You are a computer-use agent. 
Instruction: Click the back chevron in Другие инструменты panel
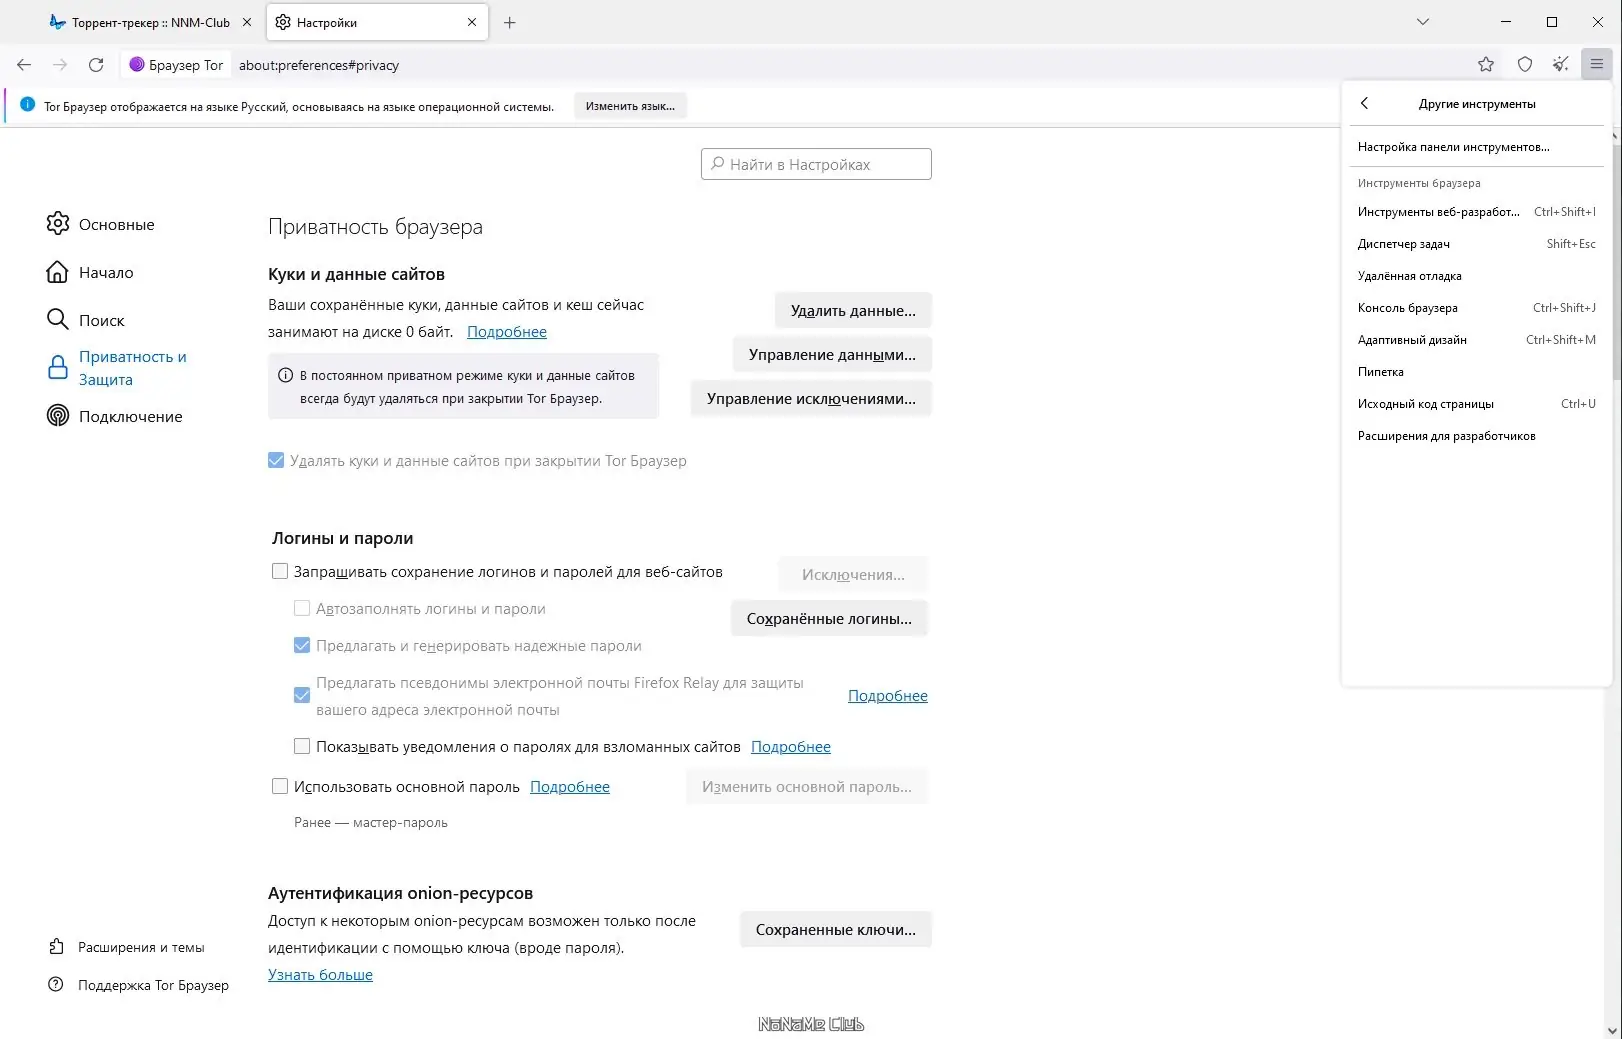tap(1364, 104)
